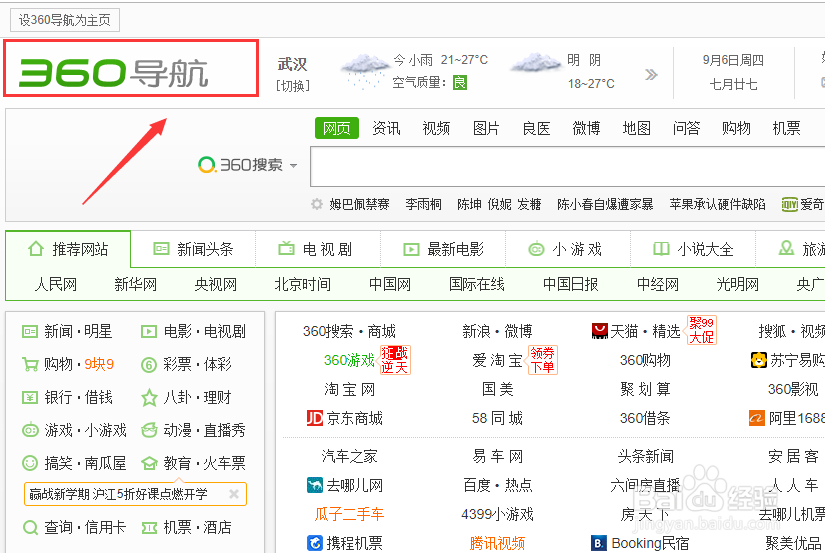Click tomorrow's cloudy weather icon
Screen dimensions: 825x553
(x=536, y=63)
